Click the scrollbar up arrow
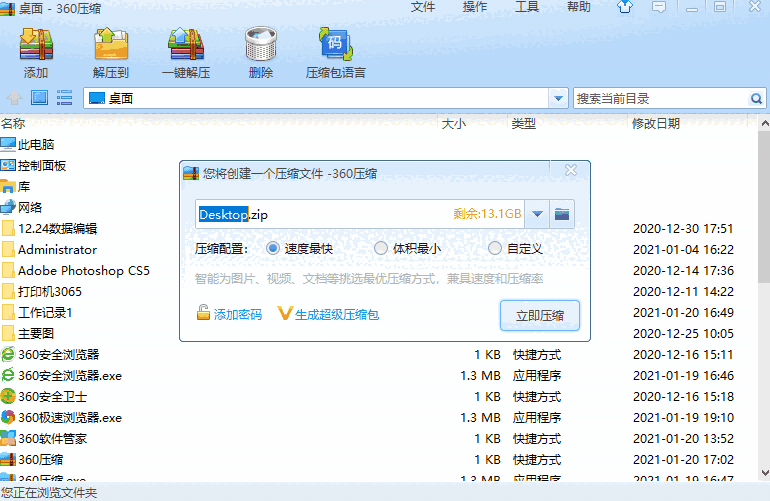Viewport: 770px width, 501px height. coord(765,123)
